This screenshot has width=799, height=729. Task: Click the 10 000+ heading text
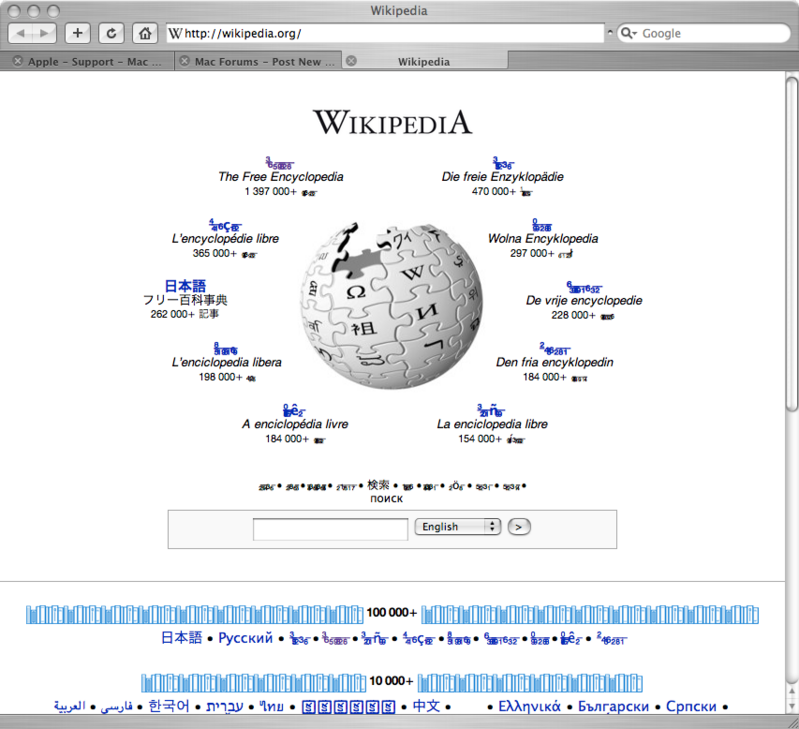pos(391,681)
